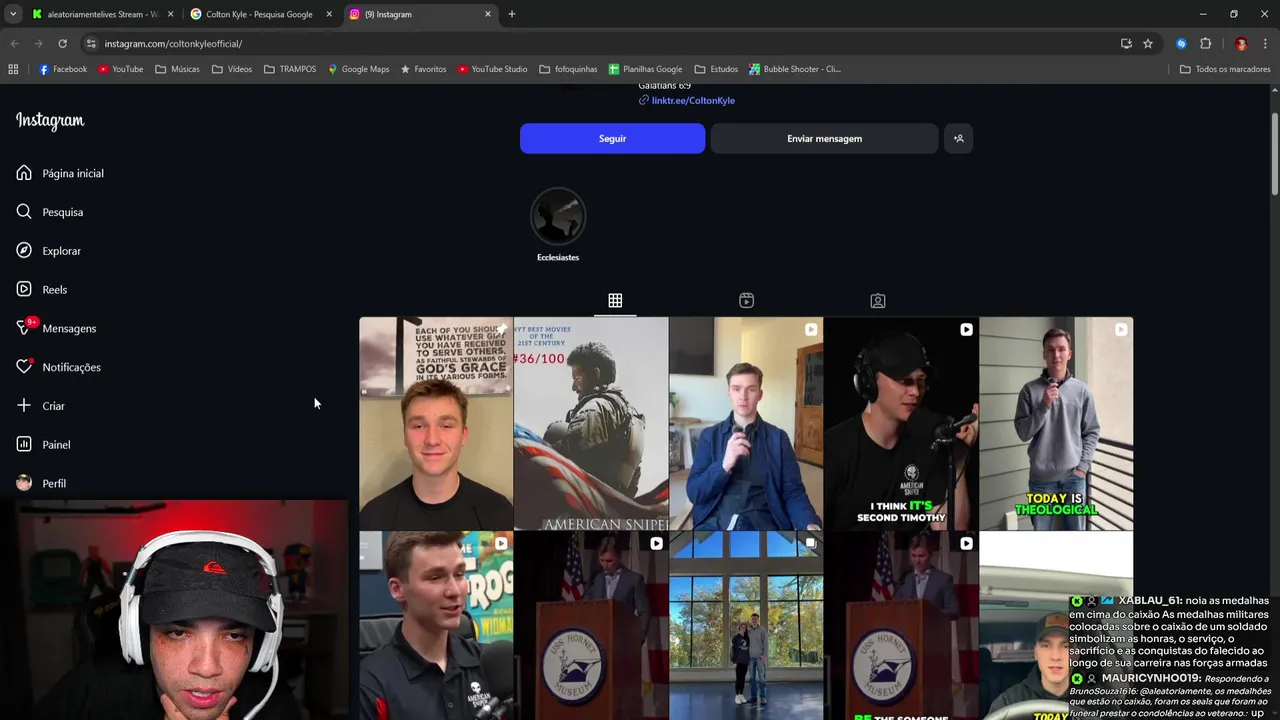This screenshot has height=720, width=1280.
Task: Open the Reels icon in sidebar
Action: click(x=24, y=290)
